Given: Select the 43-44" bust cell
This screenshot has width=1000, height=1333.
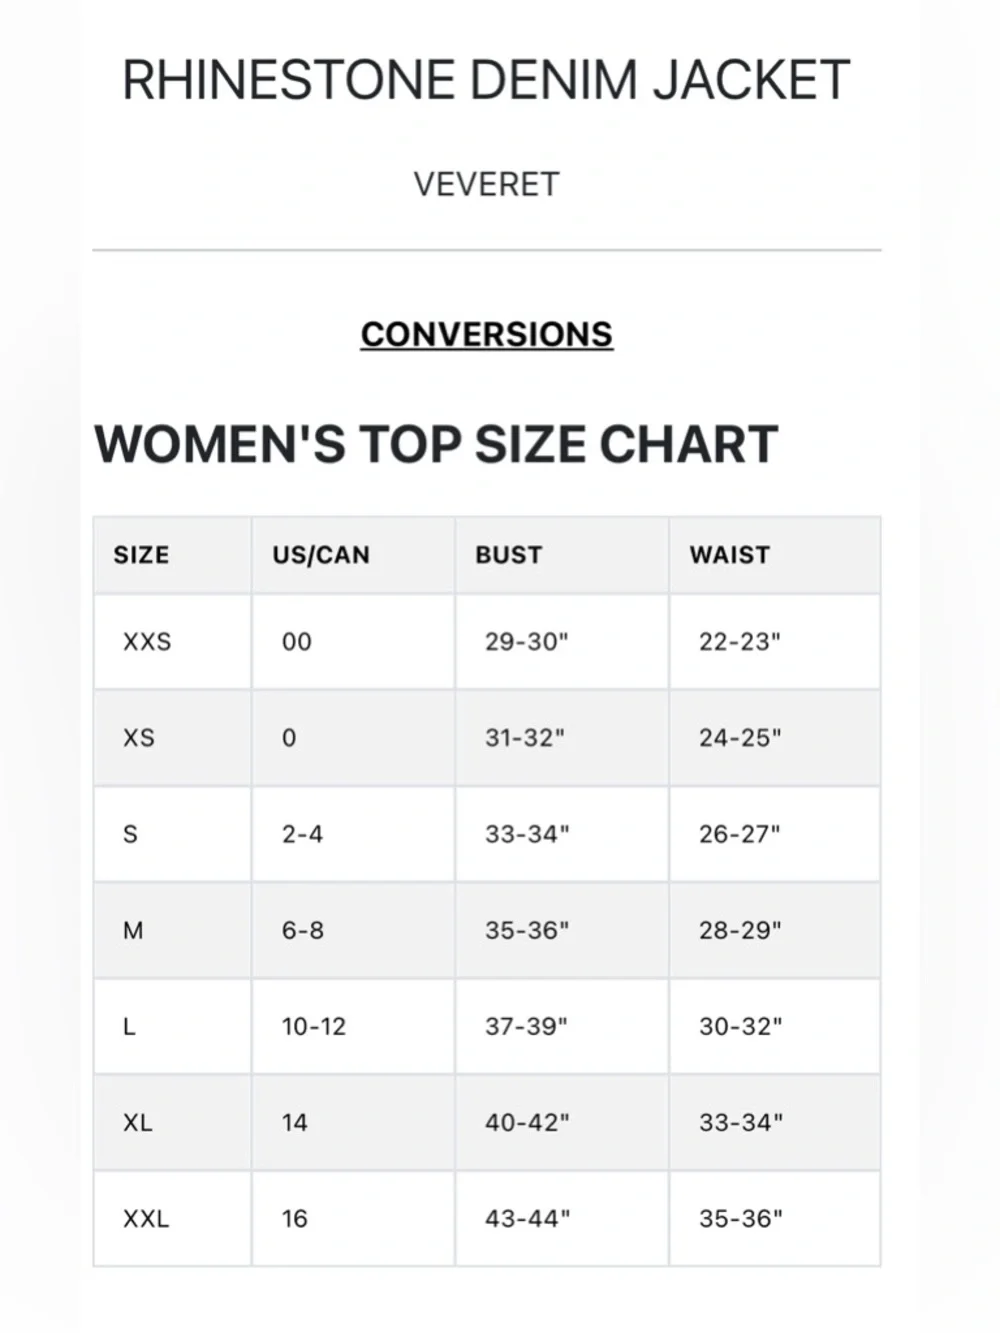Looking at the screenshot, I should pyautogui.click(x=562, y=1219).
